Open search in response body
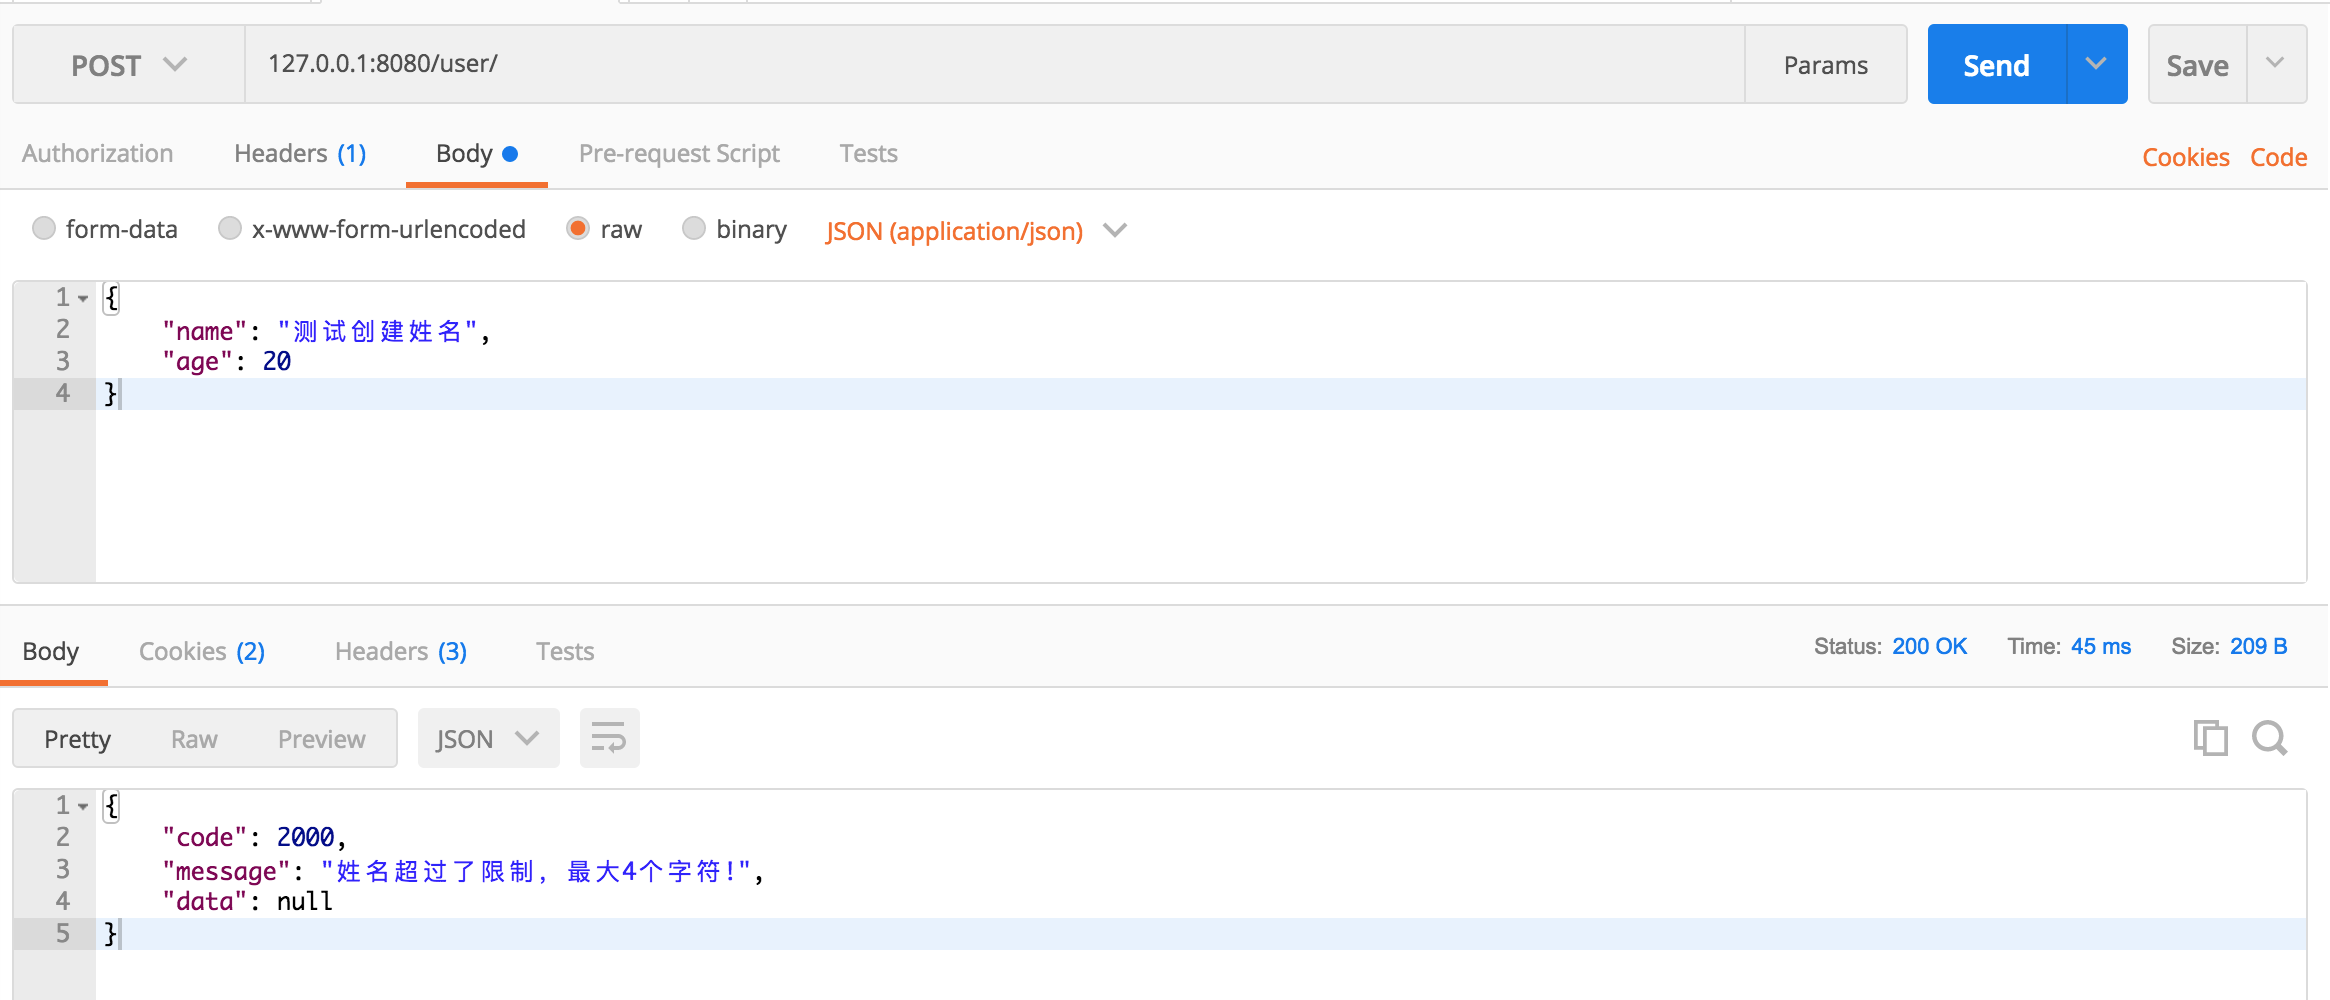This screenshot has width=2330, height=1000. [2270, 738]
